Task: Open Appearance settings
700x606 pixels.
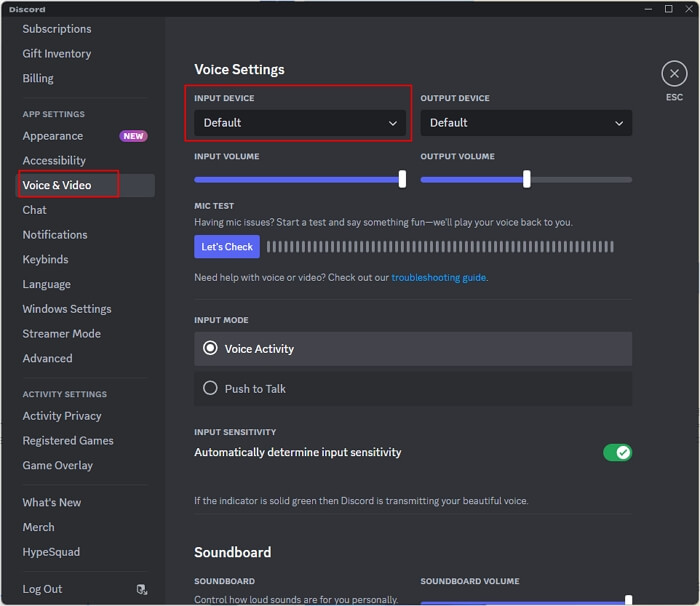Action: tap(53, 136)
